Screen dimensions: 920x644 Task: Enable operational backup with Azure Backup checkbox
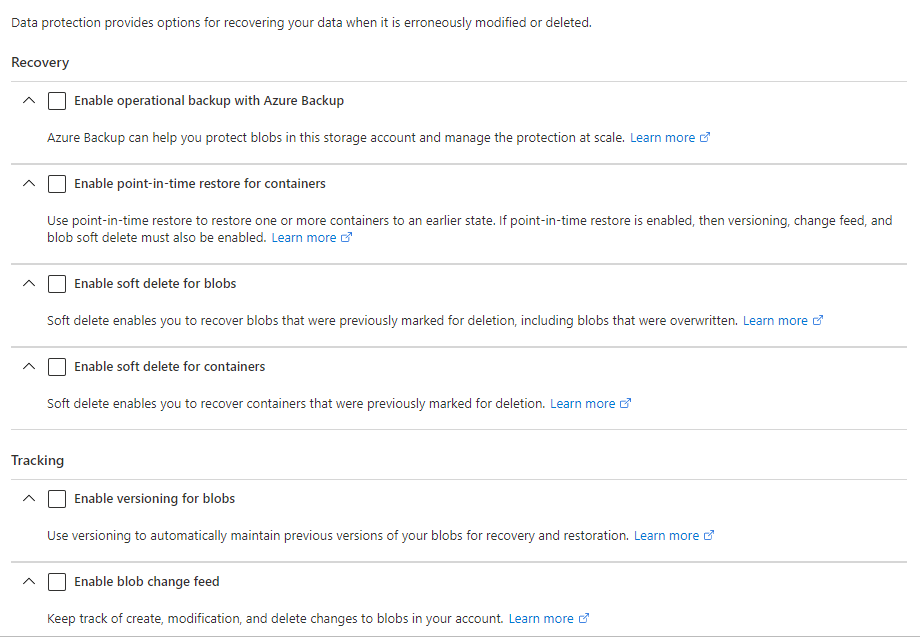[x=57, y=101]
